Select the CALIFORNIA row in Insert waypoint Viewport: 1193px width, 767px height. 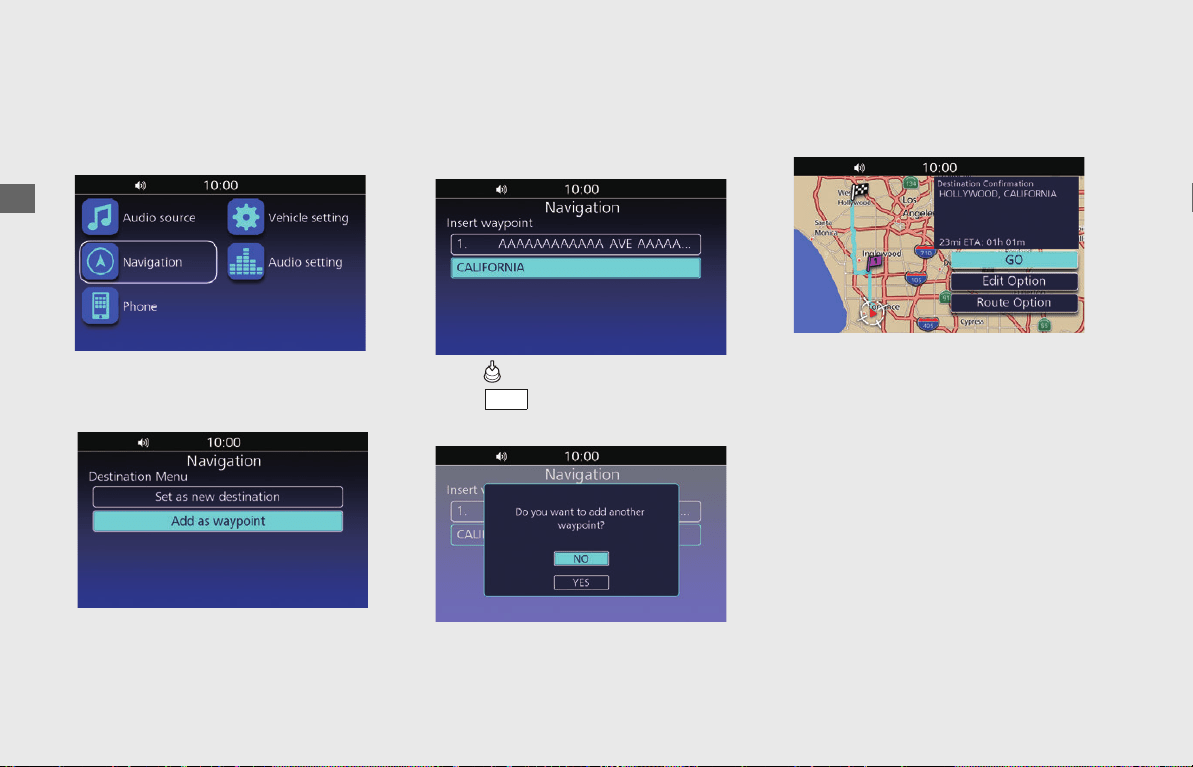tap(576, 268)
